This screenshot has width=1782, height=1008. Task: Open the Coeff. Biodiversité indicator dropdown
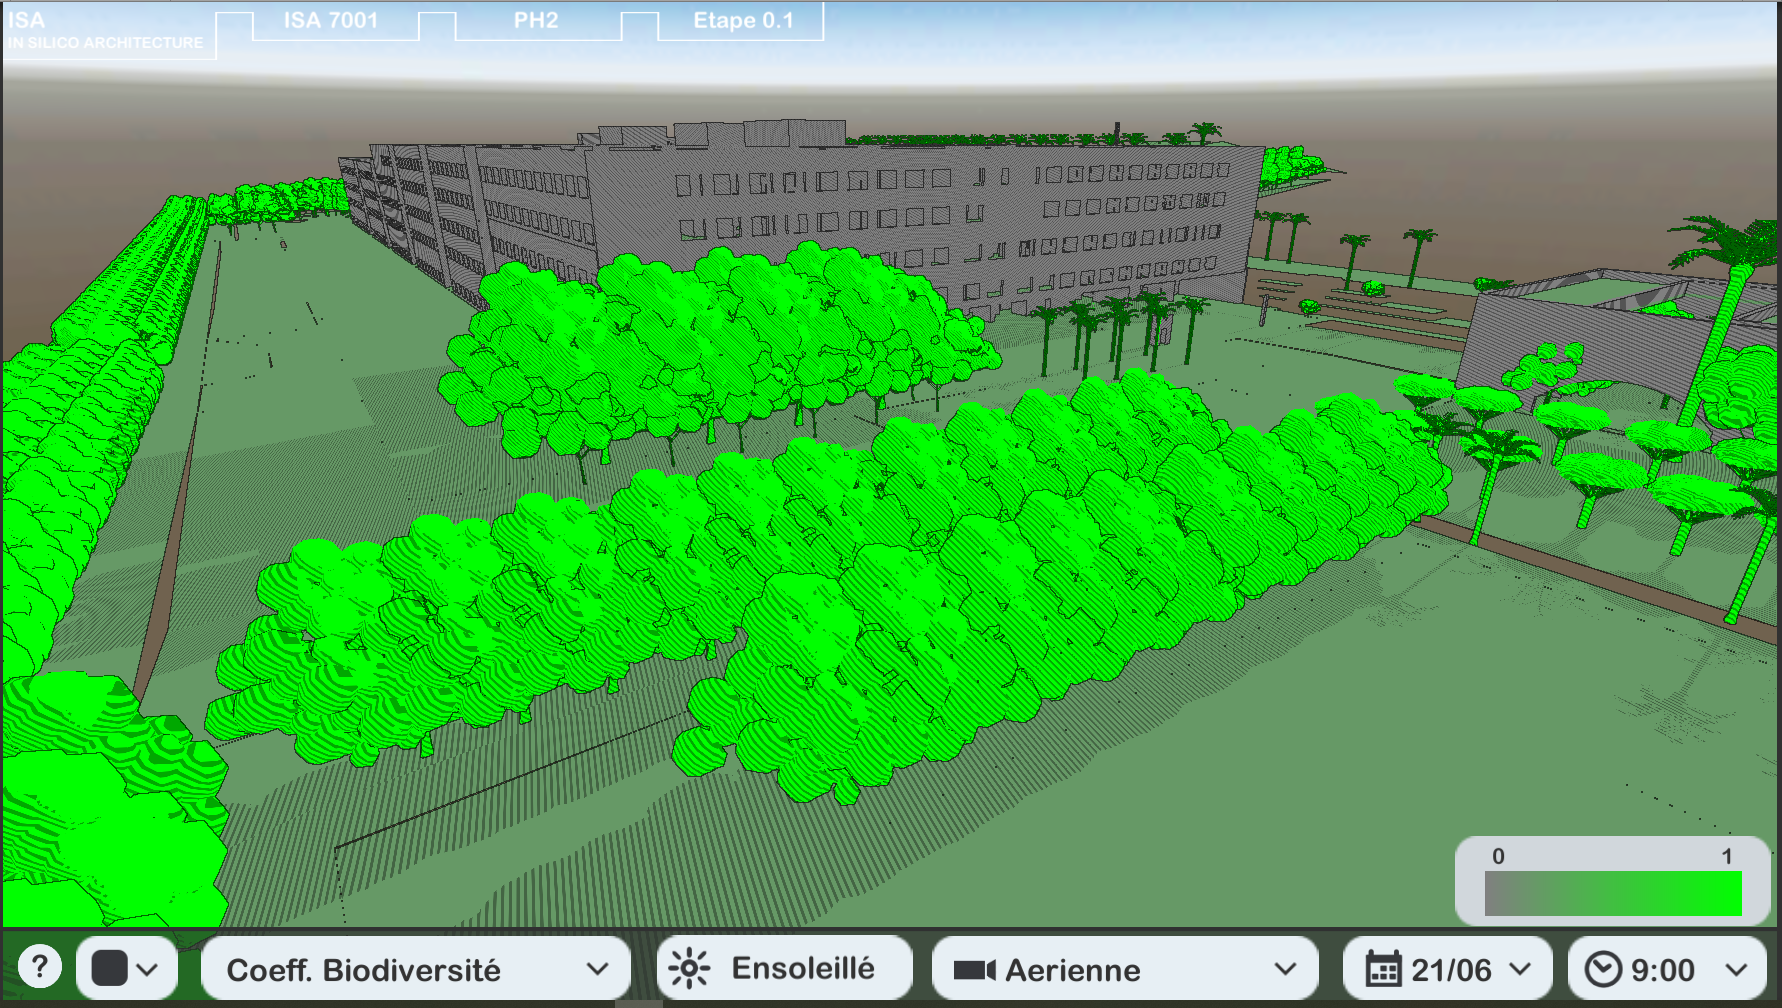[x=415, y=969]
